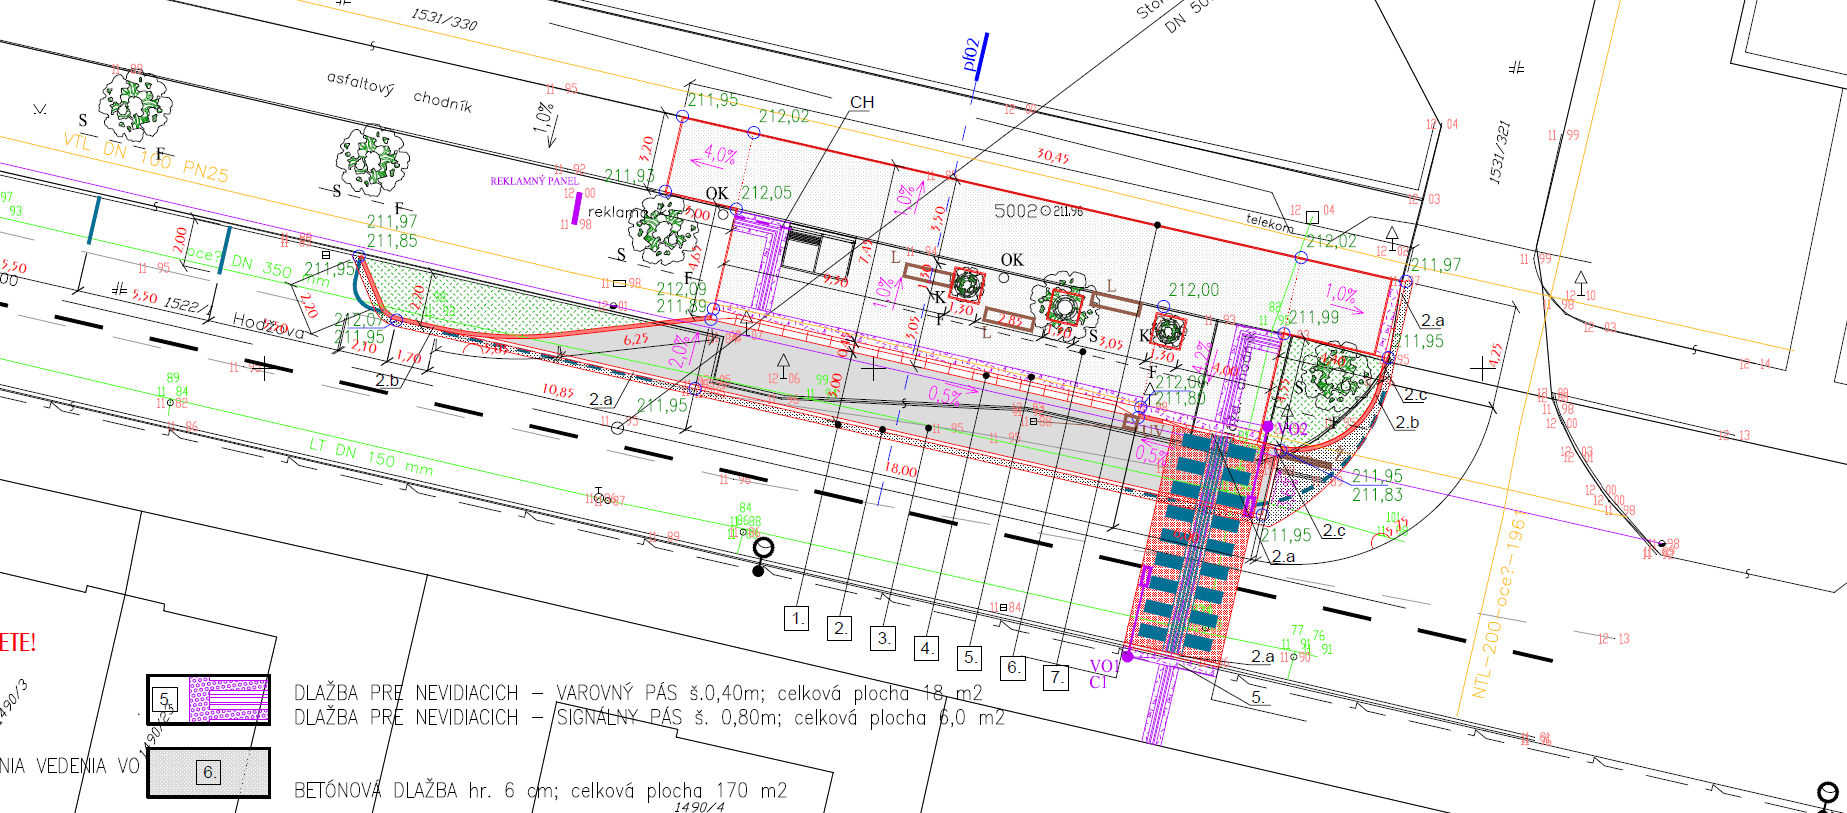Select the street lamp symbol on the lower road edge
This screenshot has width=1847, height=813.
762,553
